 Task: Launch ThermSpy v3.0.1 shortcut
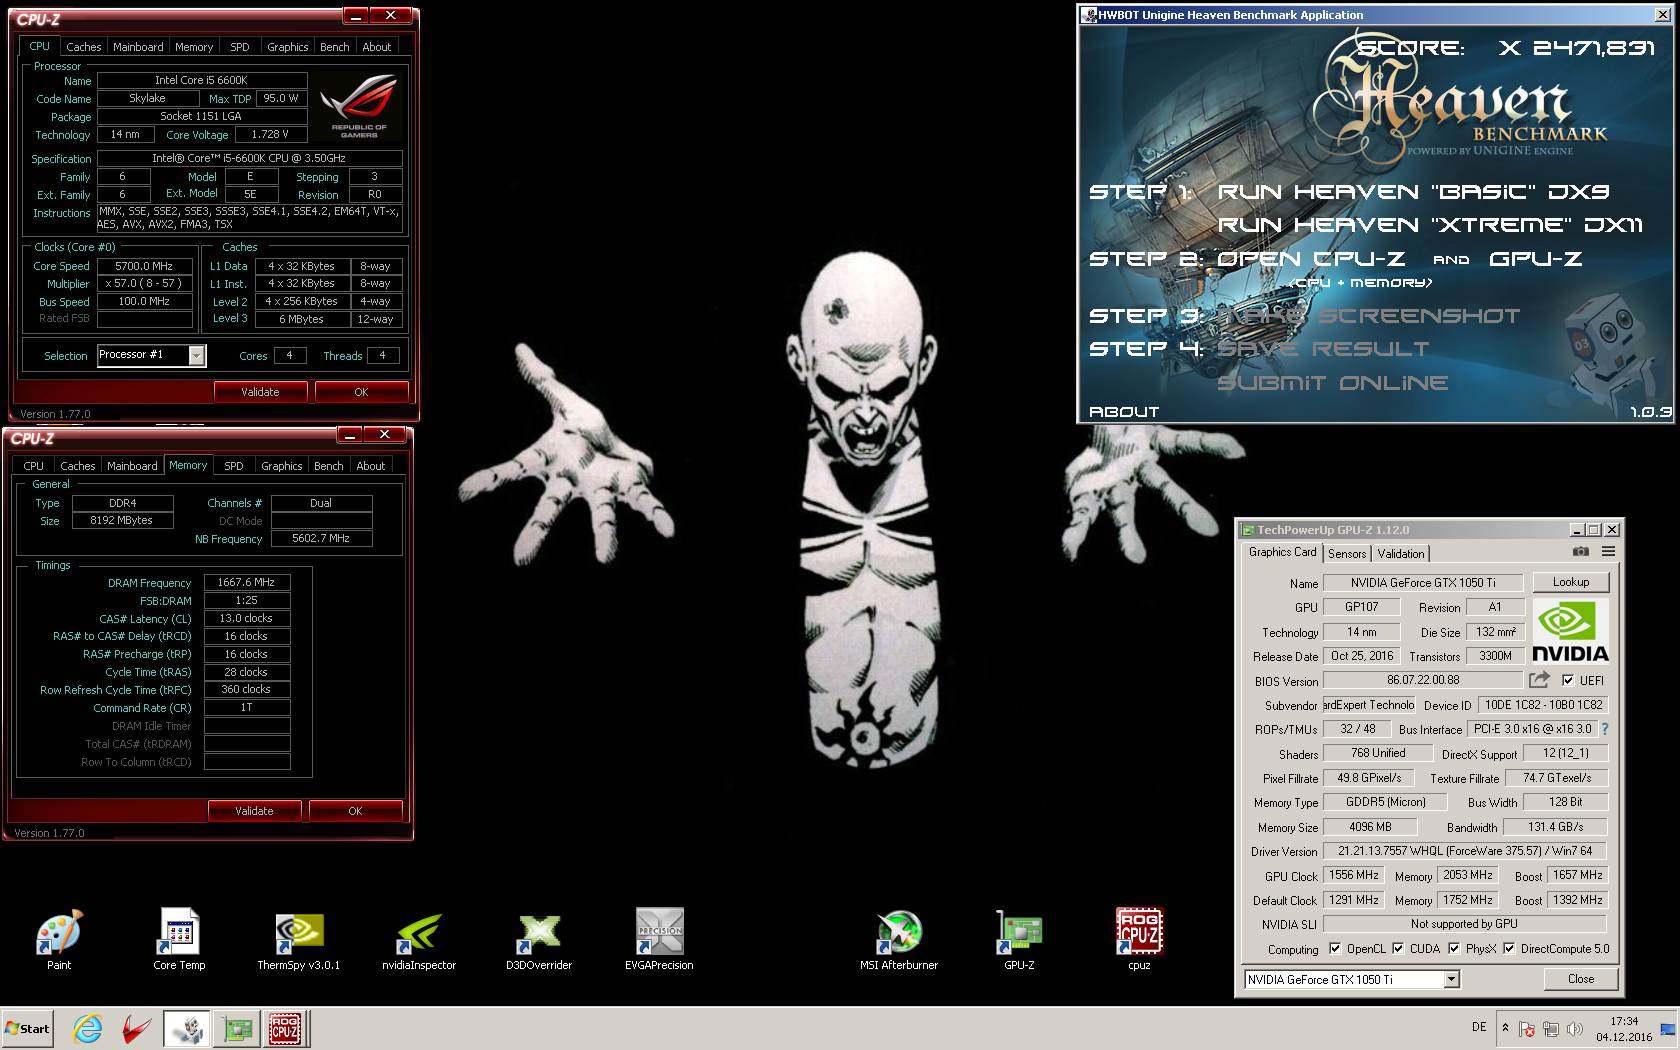pyautogui.click(x=298, y=939)
